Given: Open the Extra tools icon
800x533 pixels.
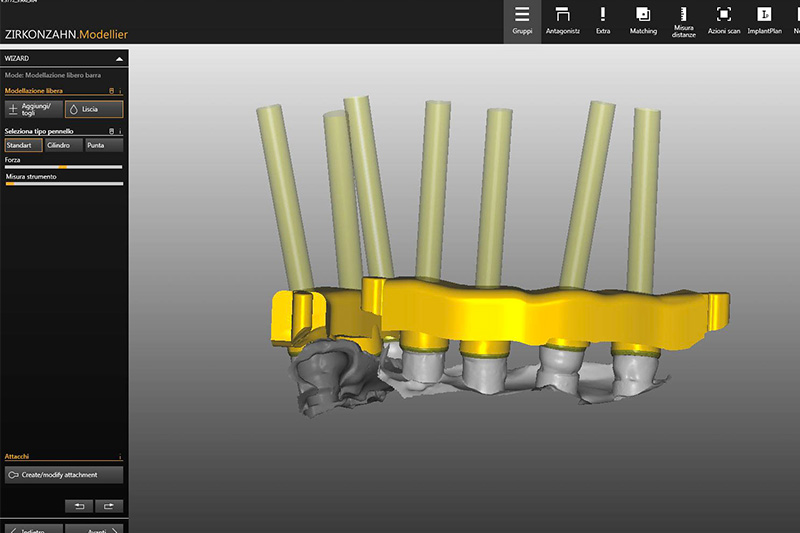Looking at the screenshot, I should tap(603, 21).
